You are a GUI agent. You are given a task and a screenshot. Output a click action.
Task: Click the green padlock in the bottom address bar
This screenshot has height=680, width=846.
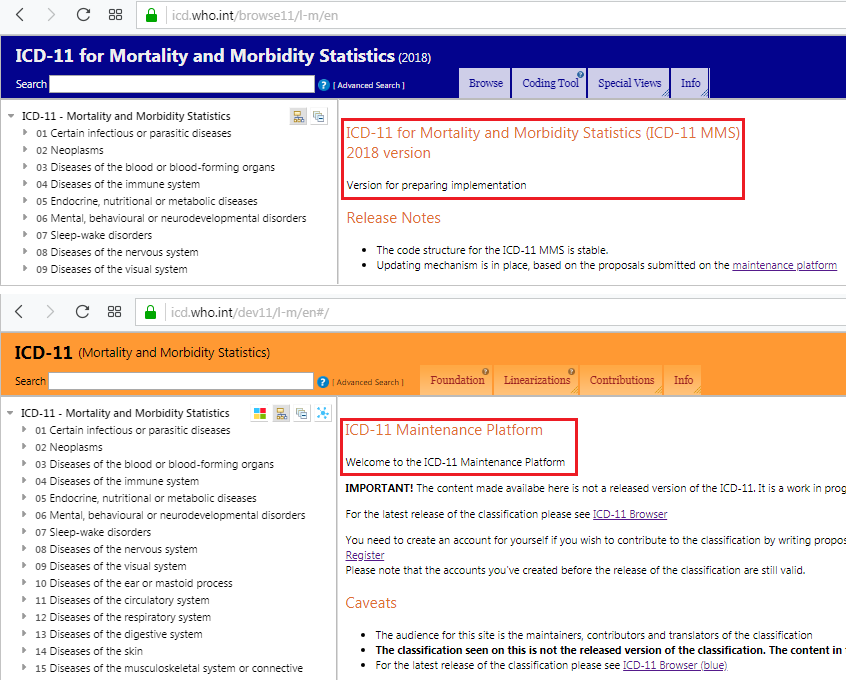click(151, 312)
